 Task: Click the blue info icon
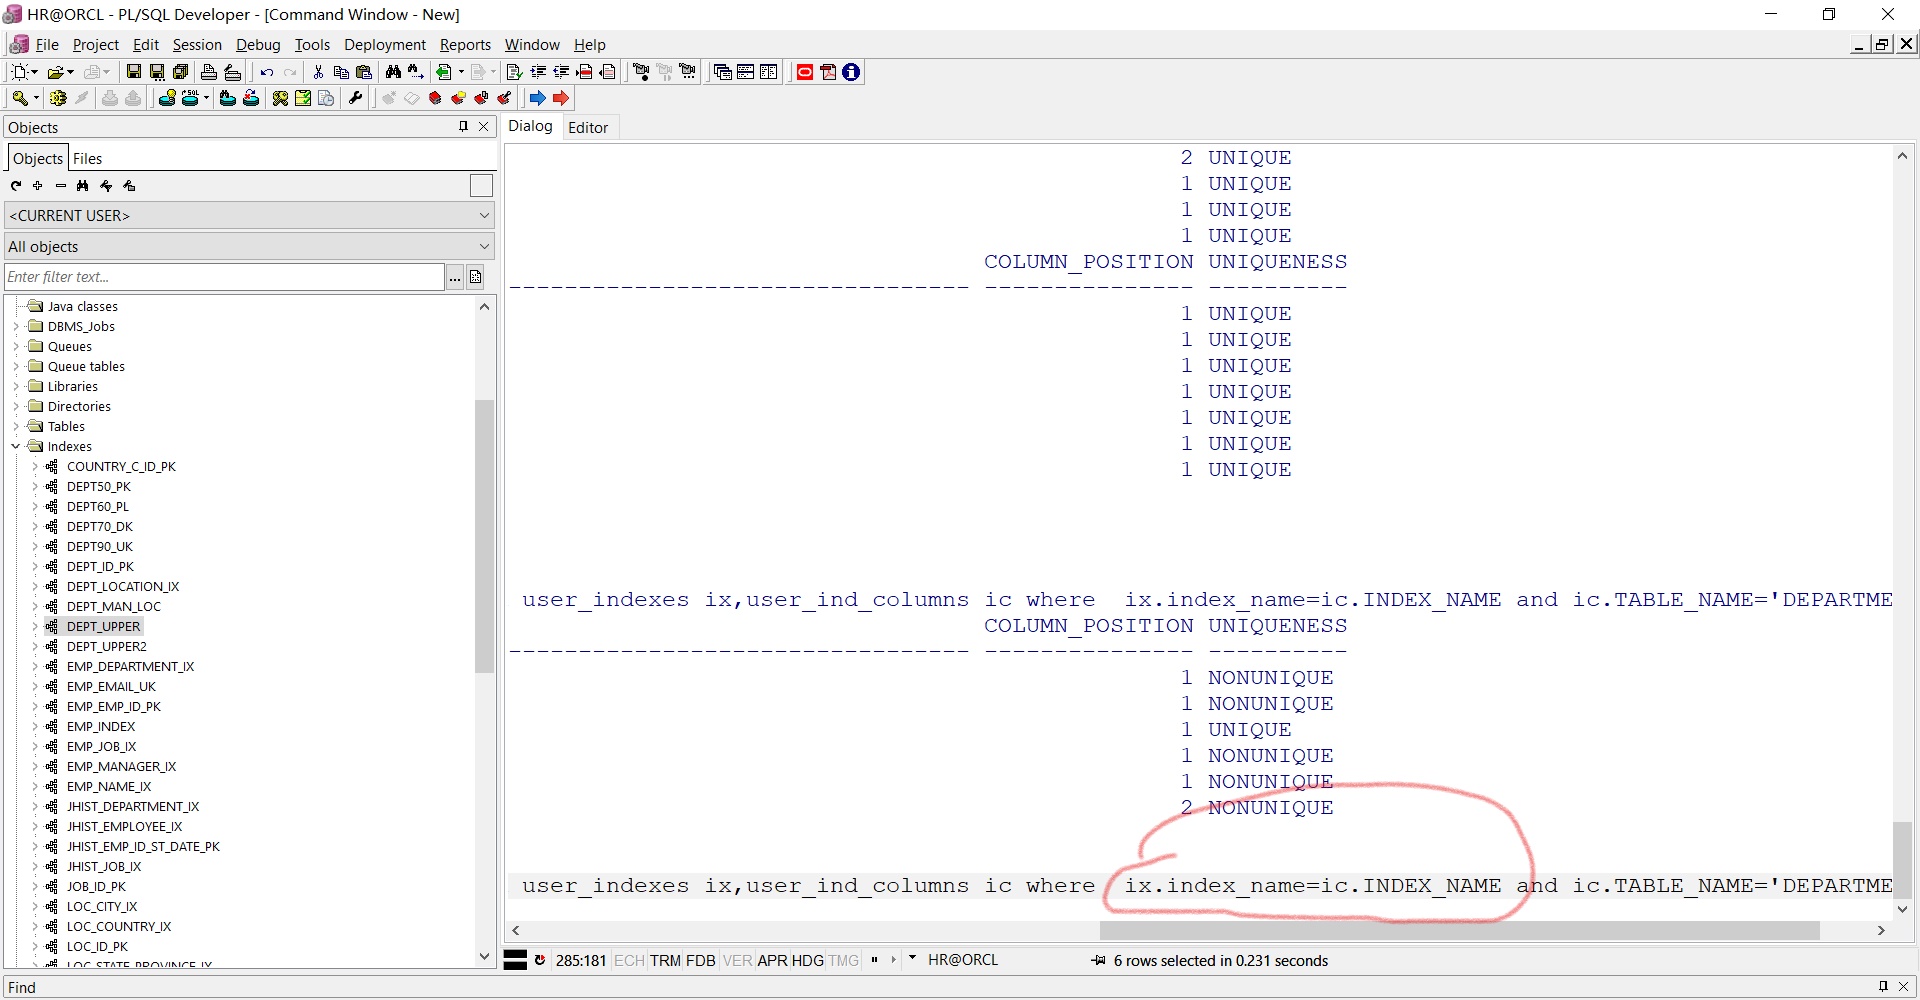click(851, 72)
